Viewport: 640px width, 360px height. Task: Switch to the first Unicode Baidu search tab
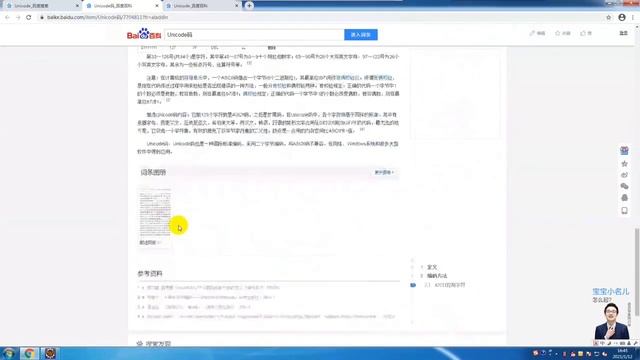coord(41,6)
